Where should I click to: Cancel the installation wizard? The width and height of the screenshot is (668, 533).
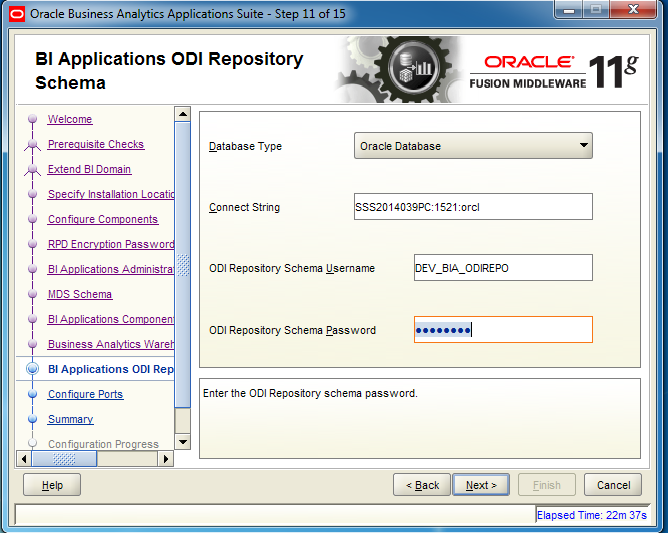pyautogui.click(x=613, y=485)
